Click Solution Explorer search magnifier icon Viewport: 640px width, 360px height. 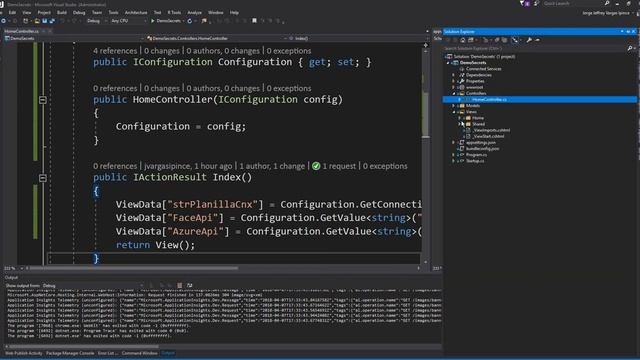click(x=630, y=48)
